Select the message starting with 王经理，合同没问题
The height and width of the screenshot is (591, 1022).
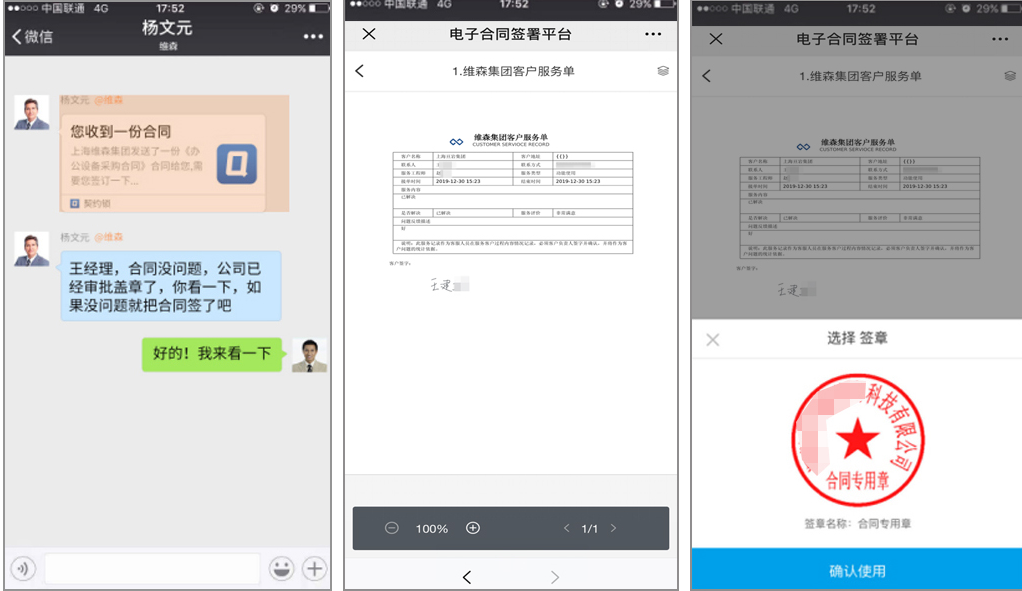171,286
